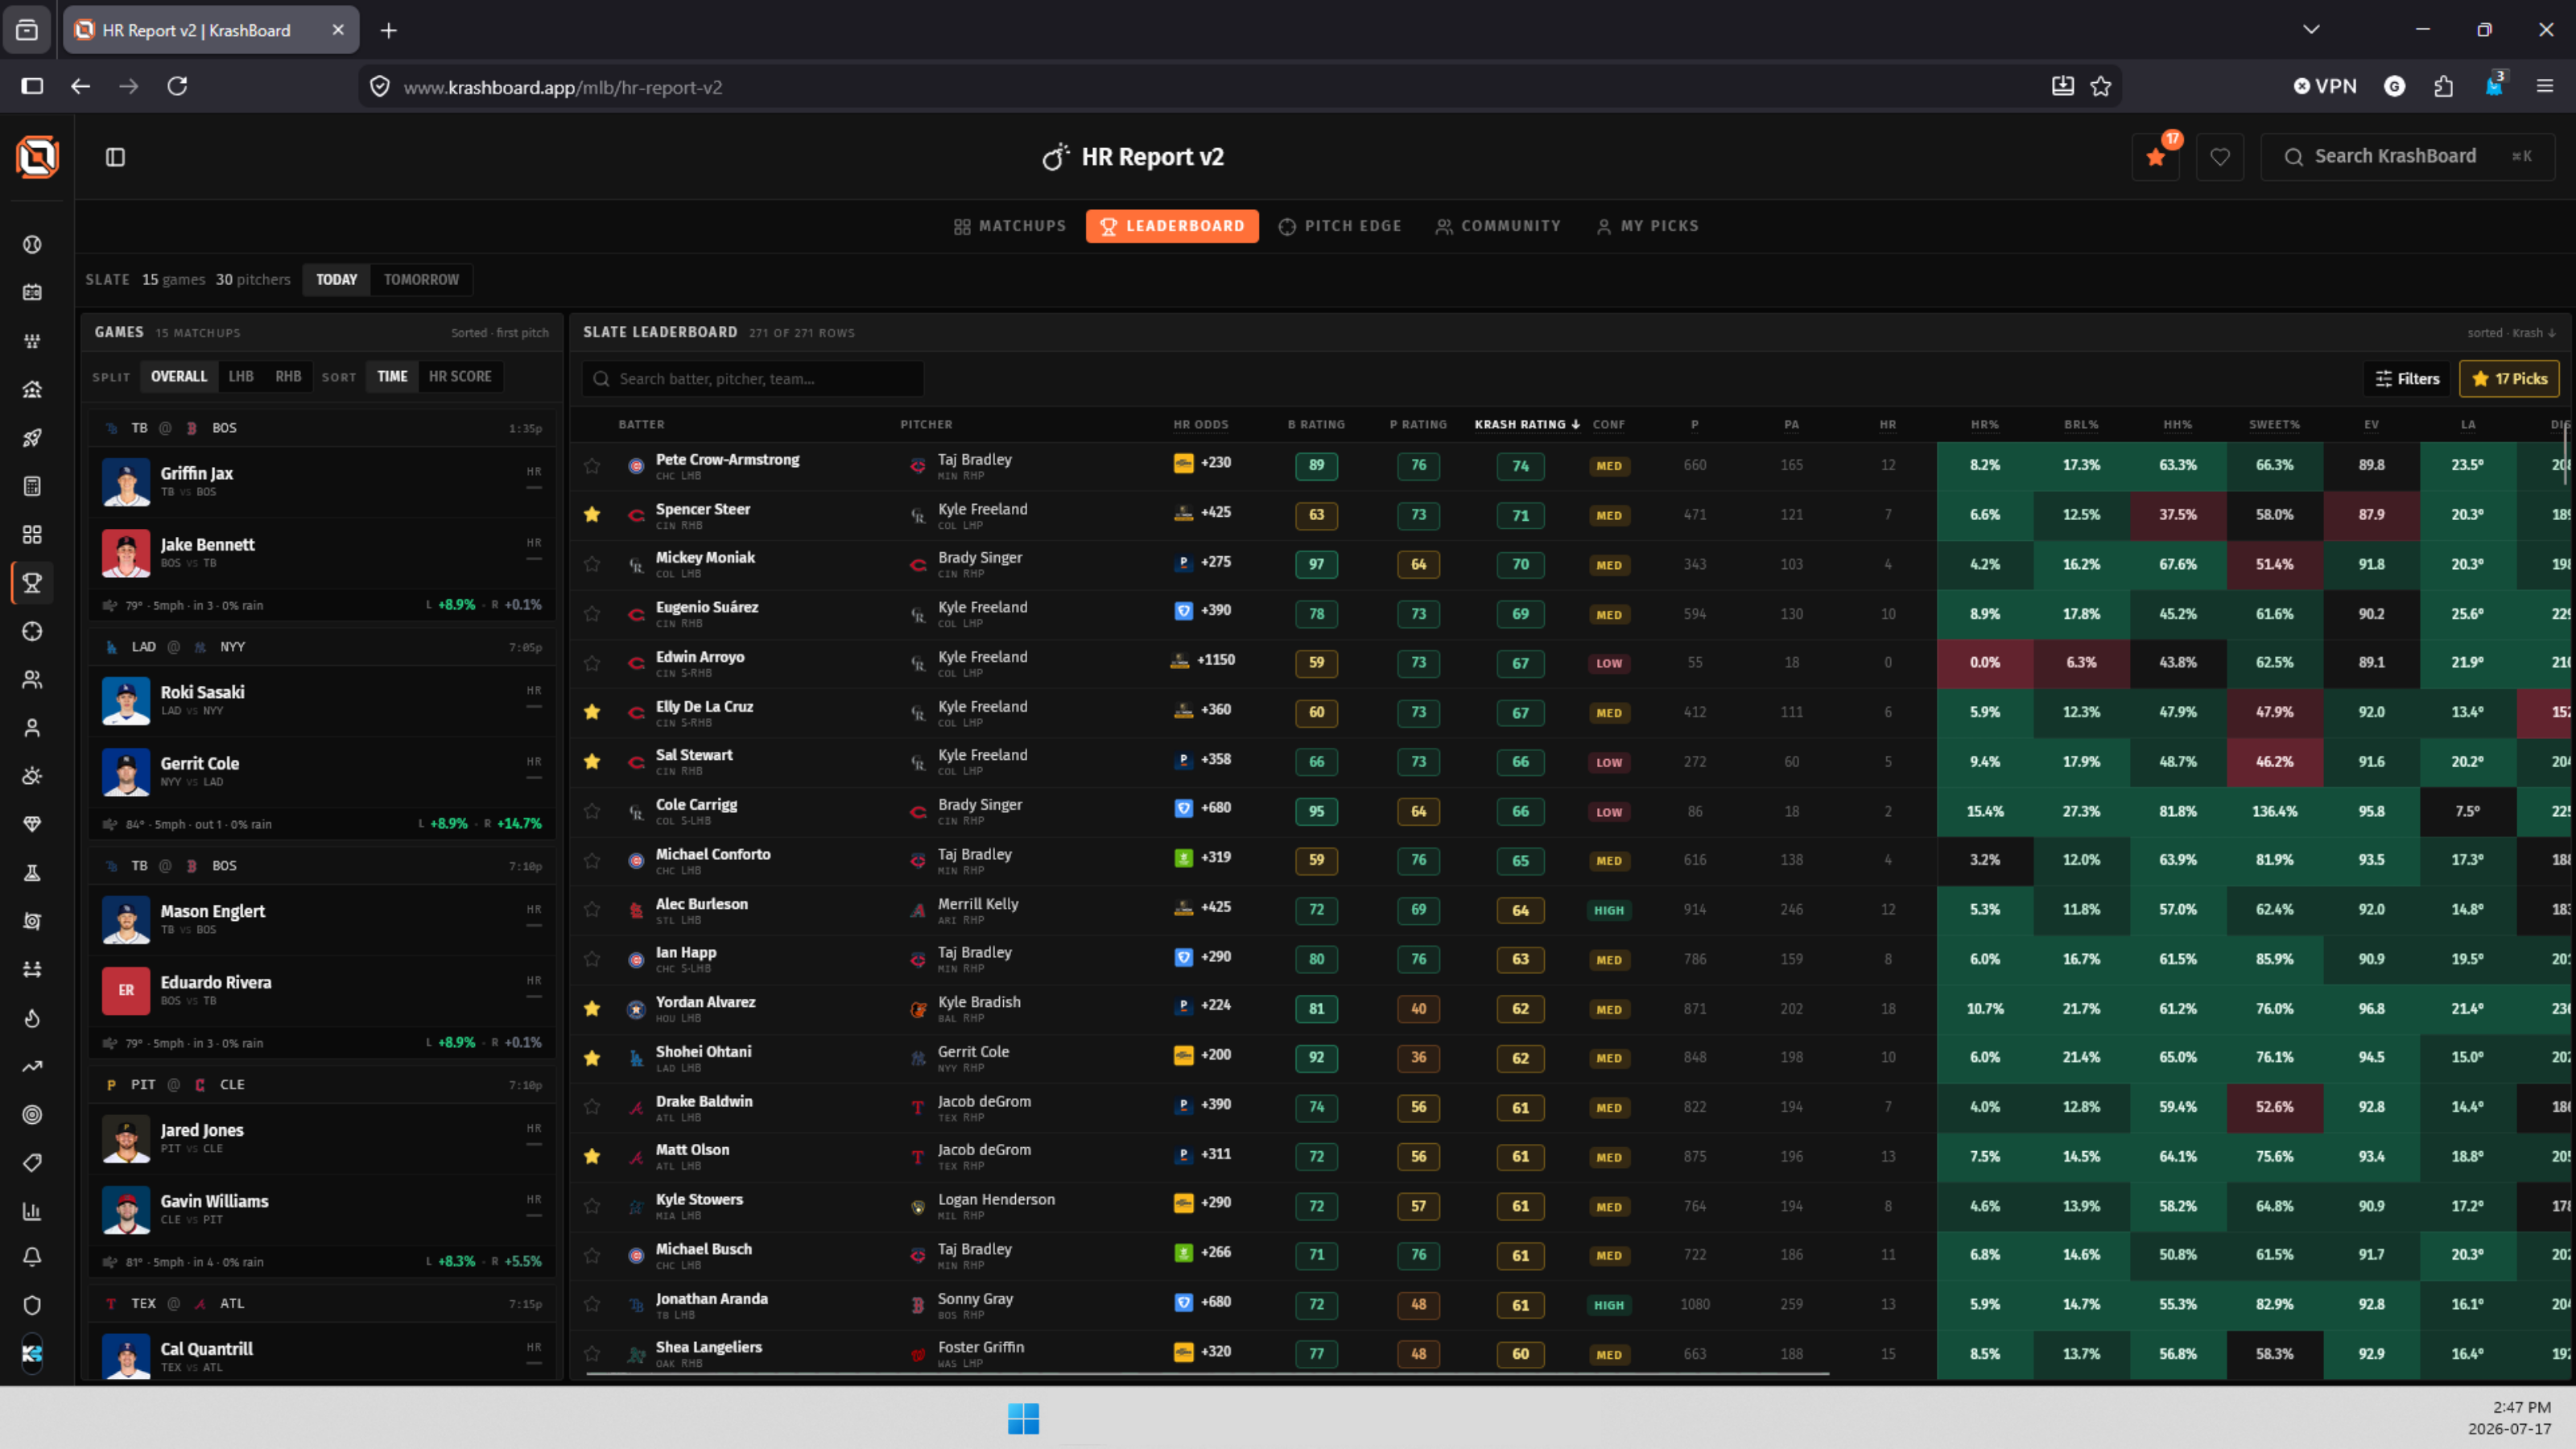Sort by B Rating column header
The height and width of the screenshot is (1449, 2576).
click(x=1316, y=425)
